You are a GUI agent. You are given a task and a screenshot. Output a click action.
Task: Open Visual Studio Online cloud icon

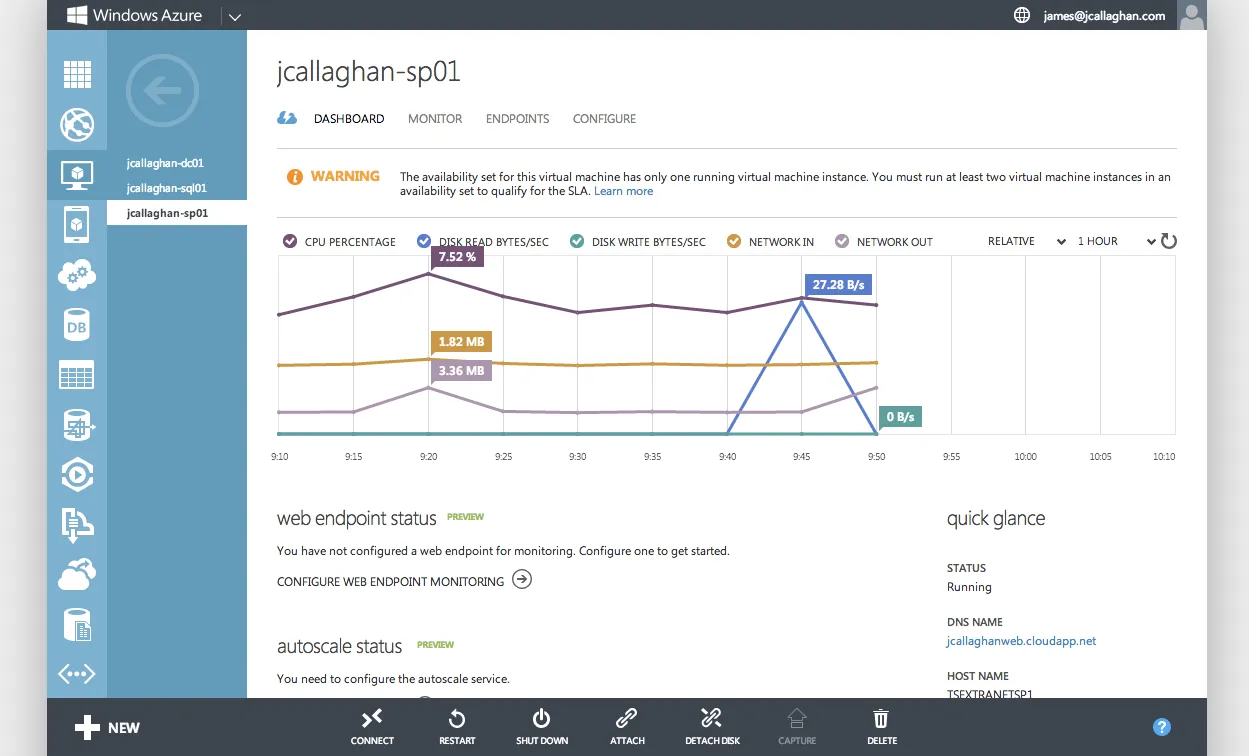(77, 574)
